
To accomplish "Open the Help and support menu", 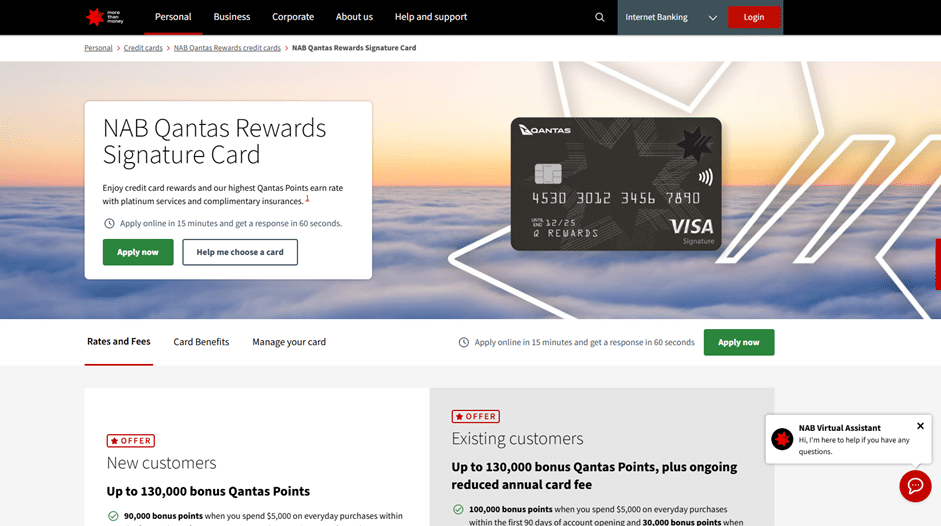I will tap(431, 17).
